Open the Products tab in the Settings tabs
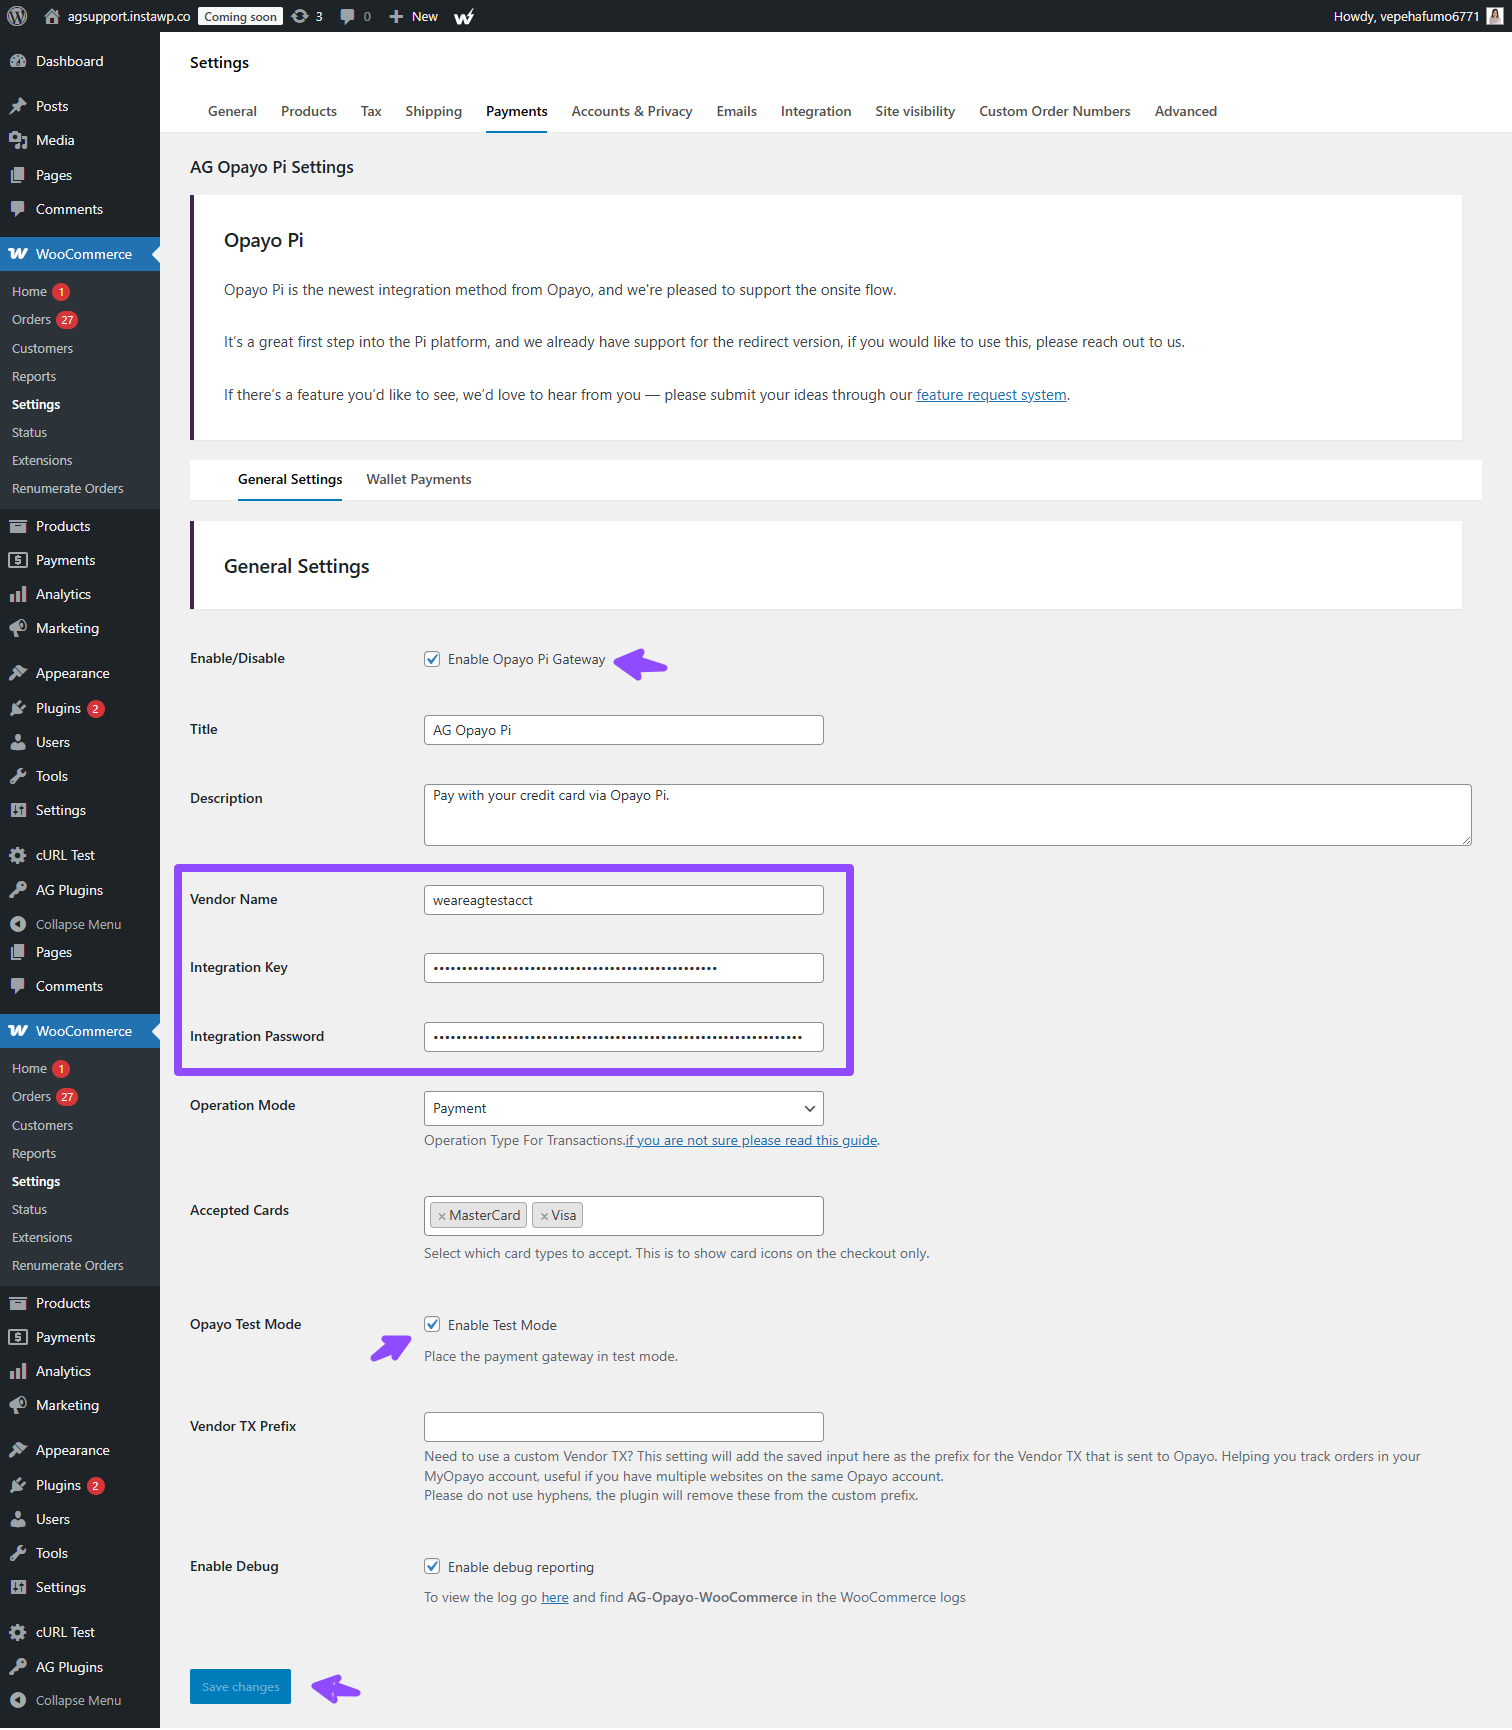Viewport: 1512px width, 1730px height. click(309, 111)
